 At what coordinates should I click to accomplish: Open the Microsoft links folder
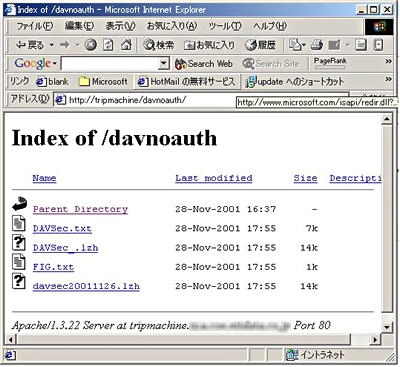pyautogui.click(x=103, y=81)
